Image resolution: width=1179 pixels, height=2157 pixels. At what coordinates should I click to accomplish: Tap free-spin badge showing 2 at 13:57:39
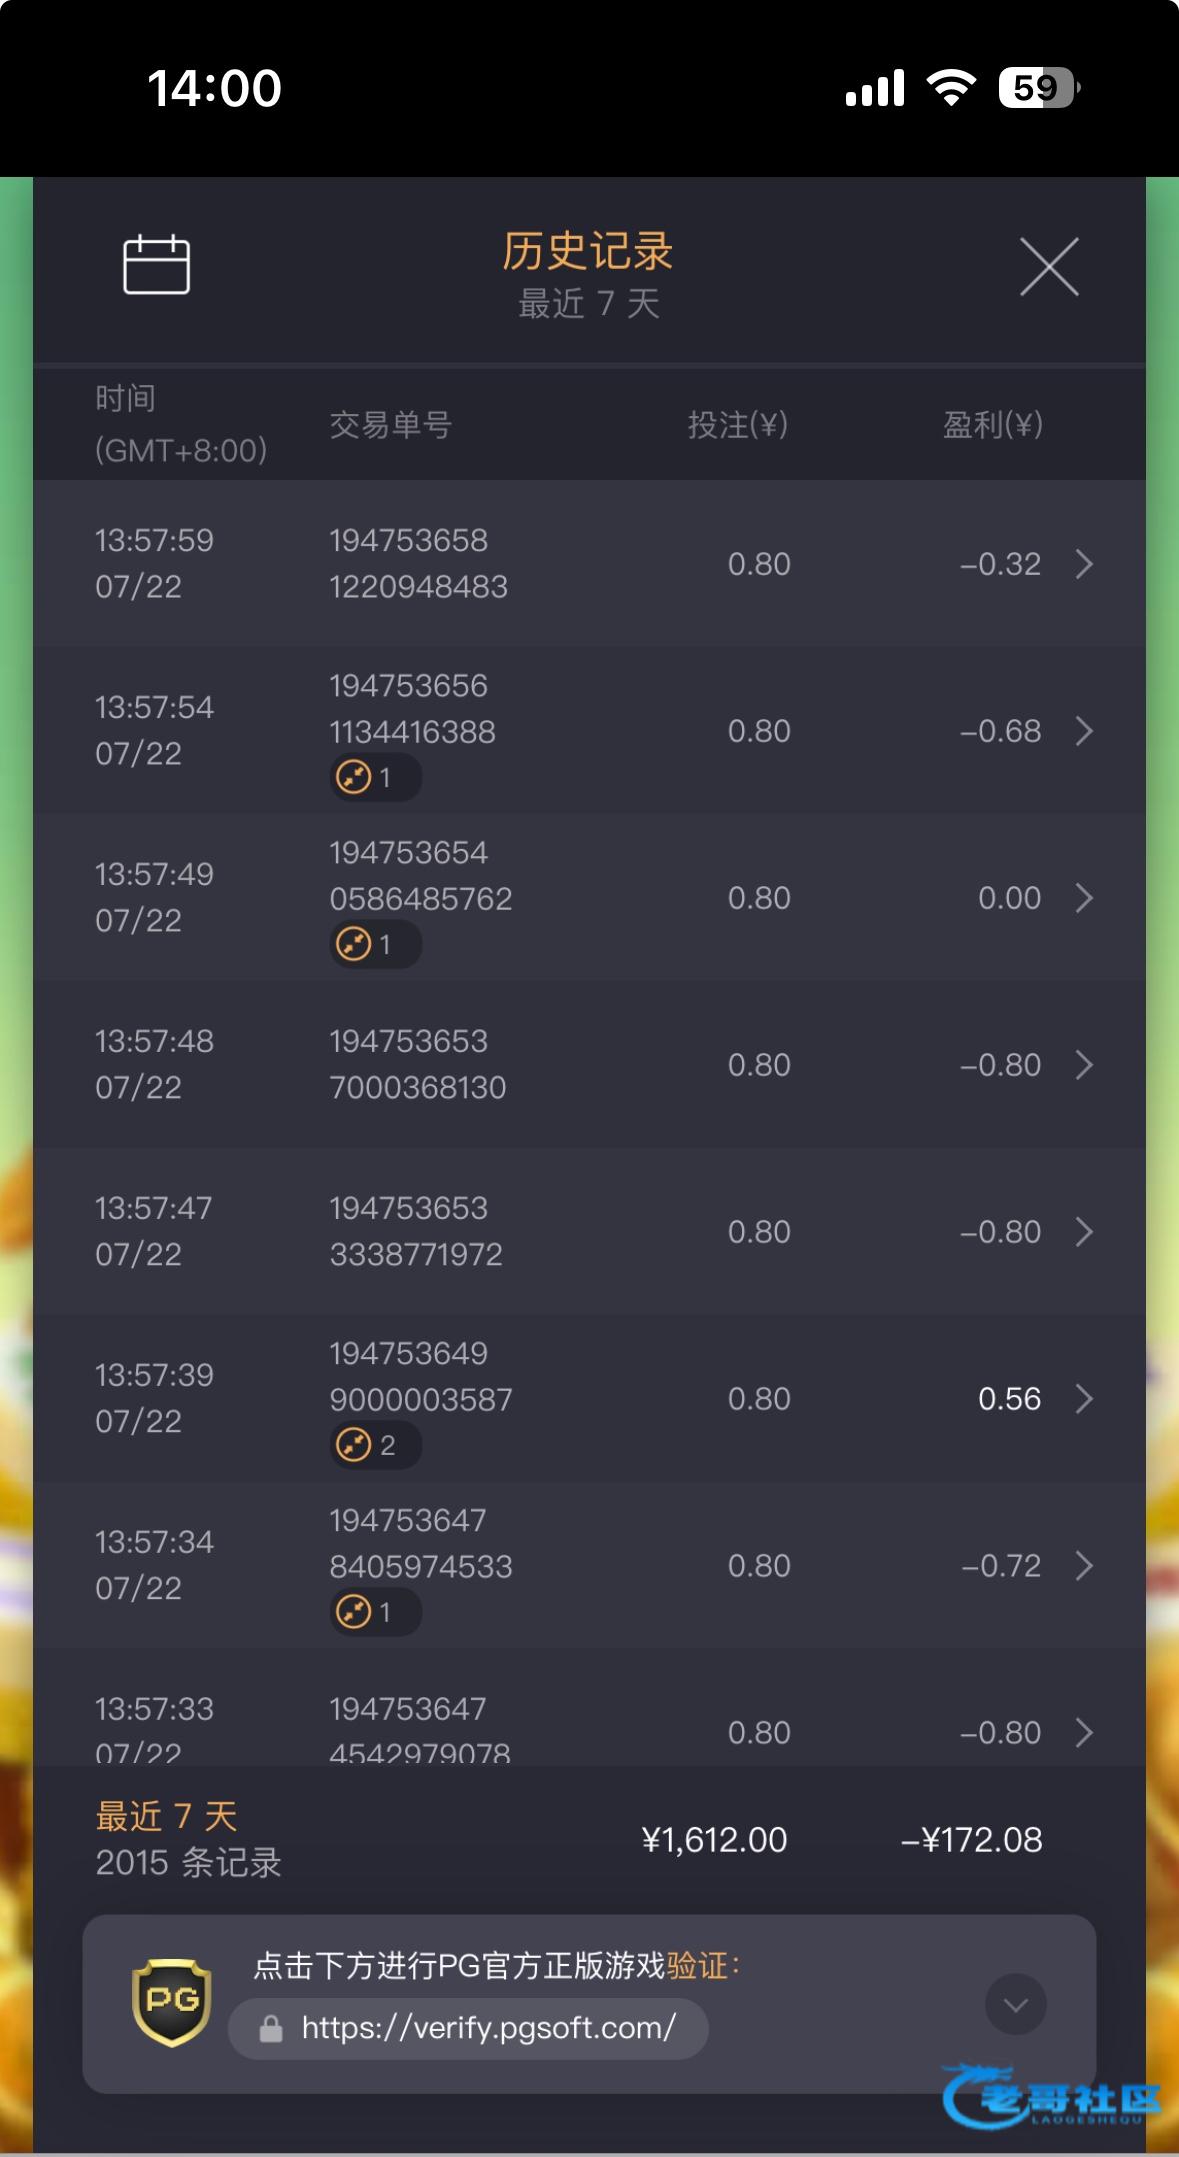tap(375, 1446)
